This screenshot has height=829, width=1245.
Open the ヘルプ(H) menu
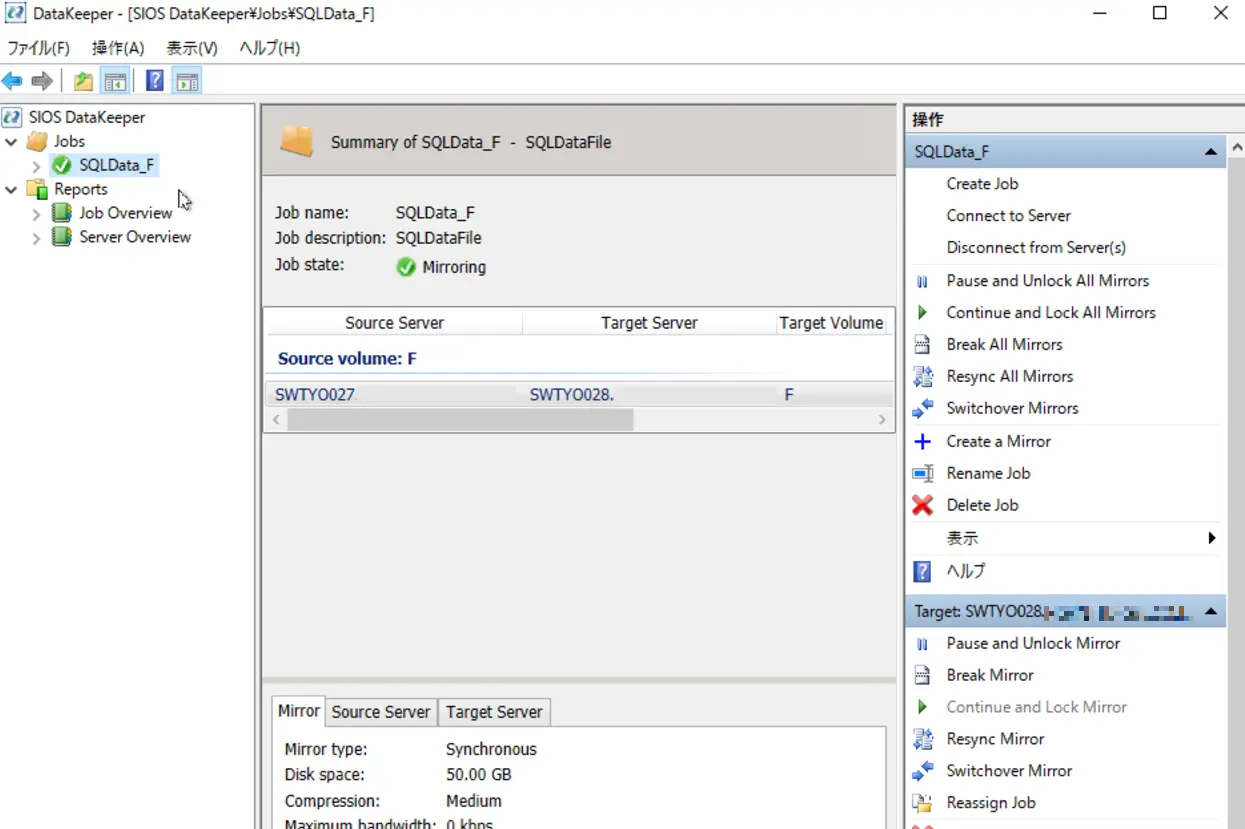coord(270,48)
